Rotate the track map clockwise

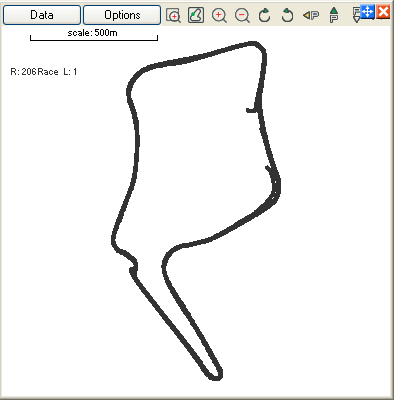coord(265,15)
